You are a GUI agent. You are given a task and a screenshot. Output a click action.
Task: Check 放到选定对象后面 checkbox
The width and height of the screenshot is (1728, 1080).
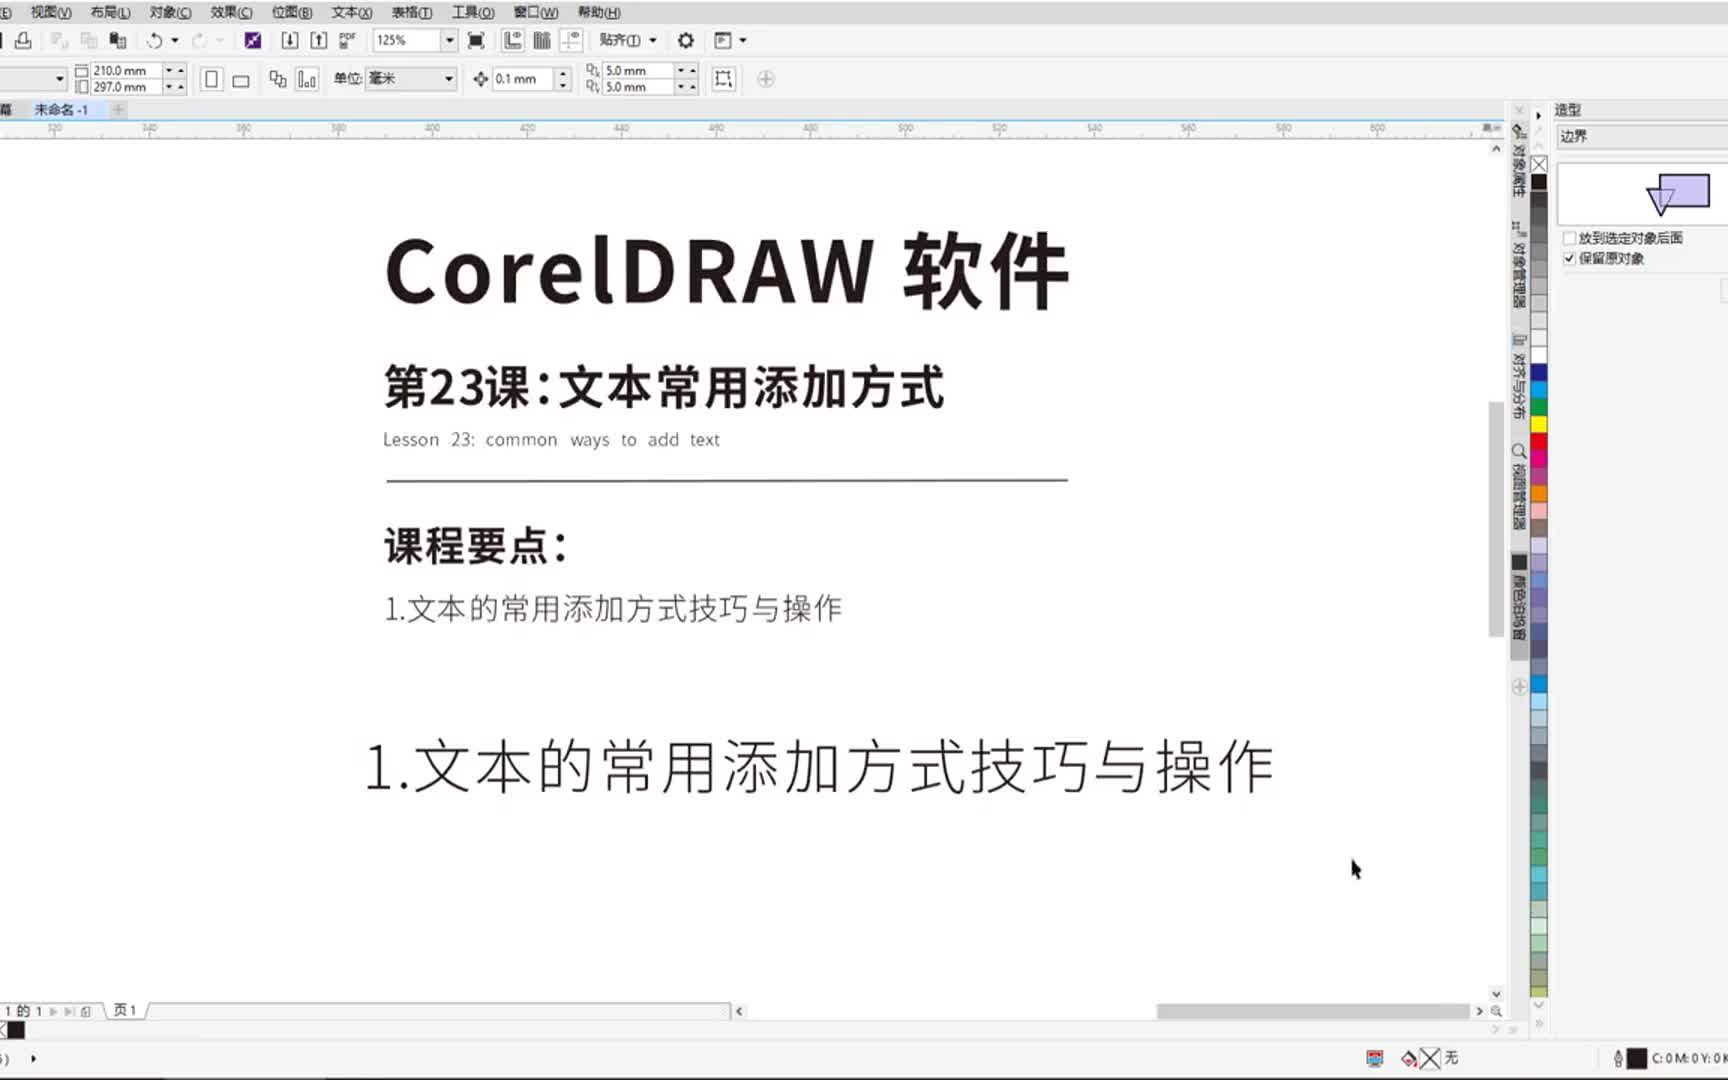click(1569, 238)
